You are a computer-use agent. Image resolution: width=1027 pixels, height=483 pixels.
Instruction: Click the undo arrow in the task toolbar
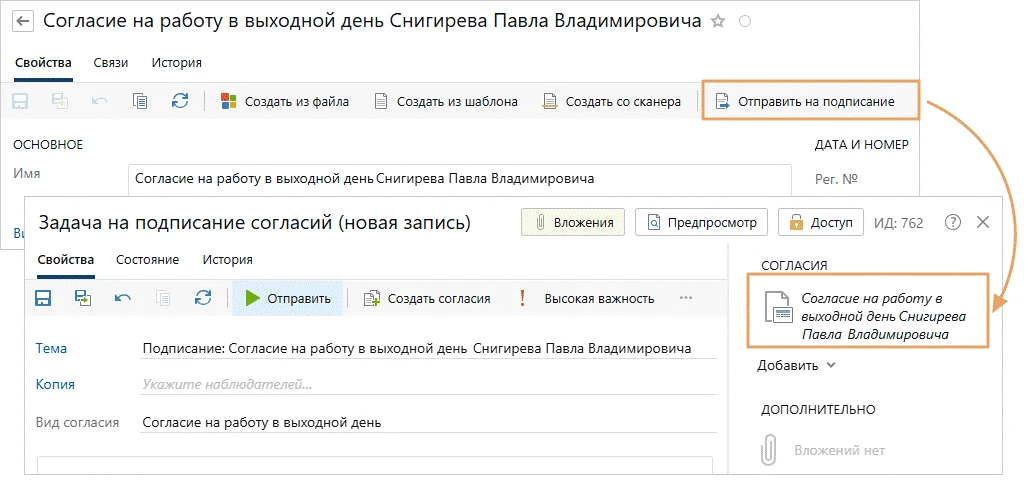coord(123,298)
